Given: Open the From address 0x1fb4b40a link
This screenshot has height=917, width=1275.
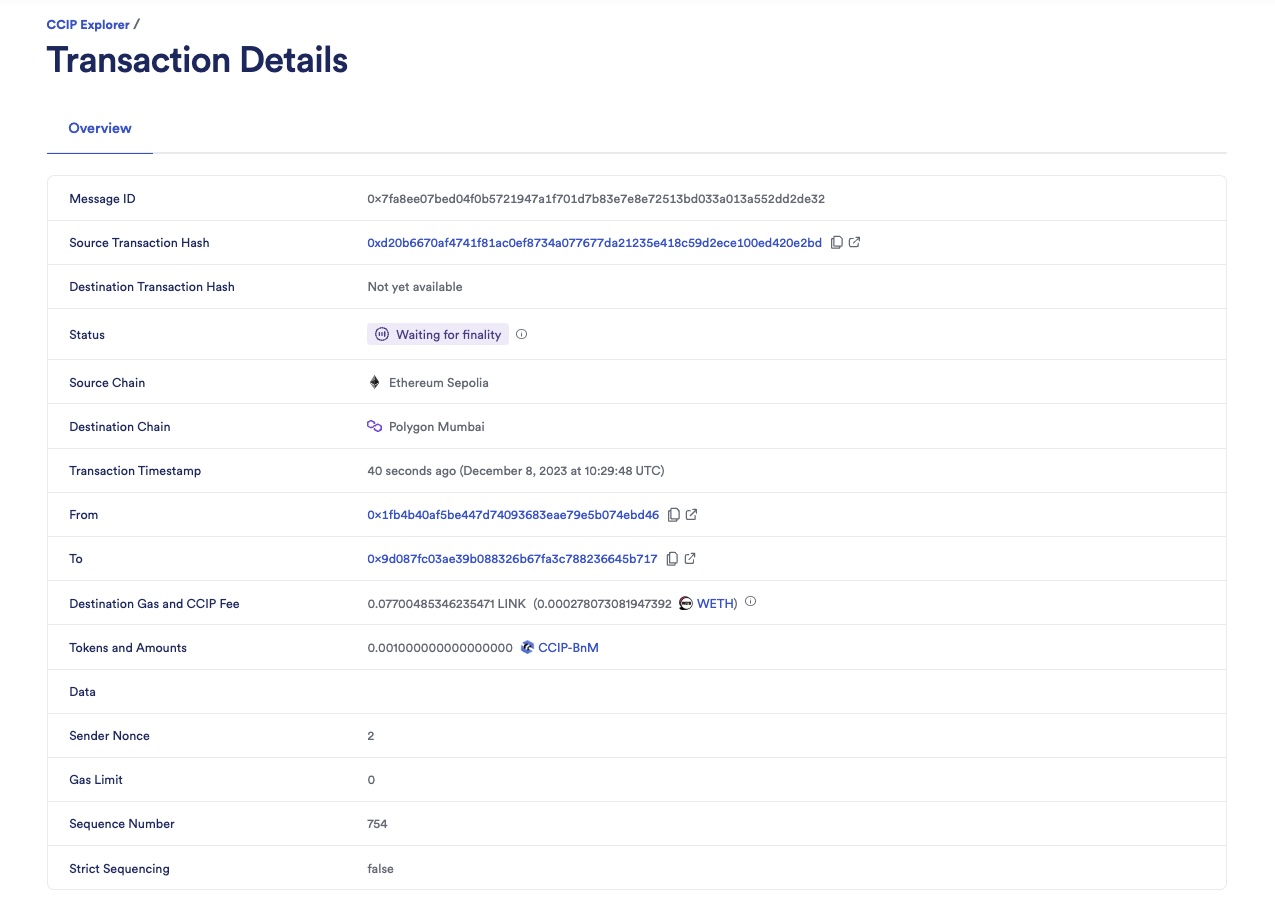Looking at the screenshot, I should (513, 515).
